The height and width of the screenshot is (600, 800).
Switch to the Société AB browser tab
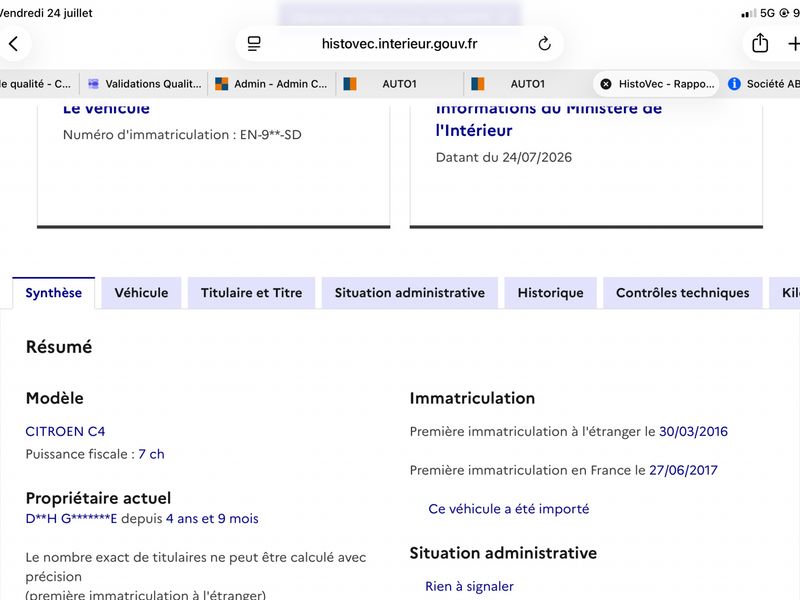[x=761, y=84]
